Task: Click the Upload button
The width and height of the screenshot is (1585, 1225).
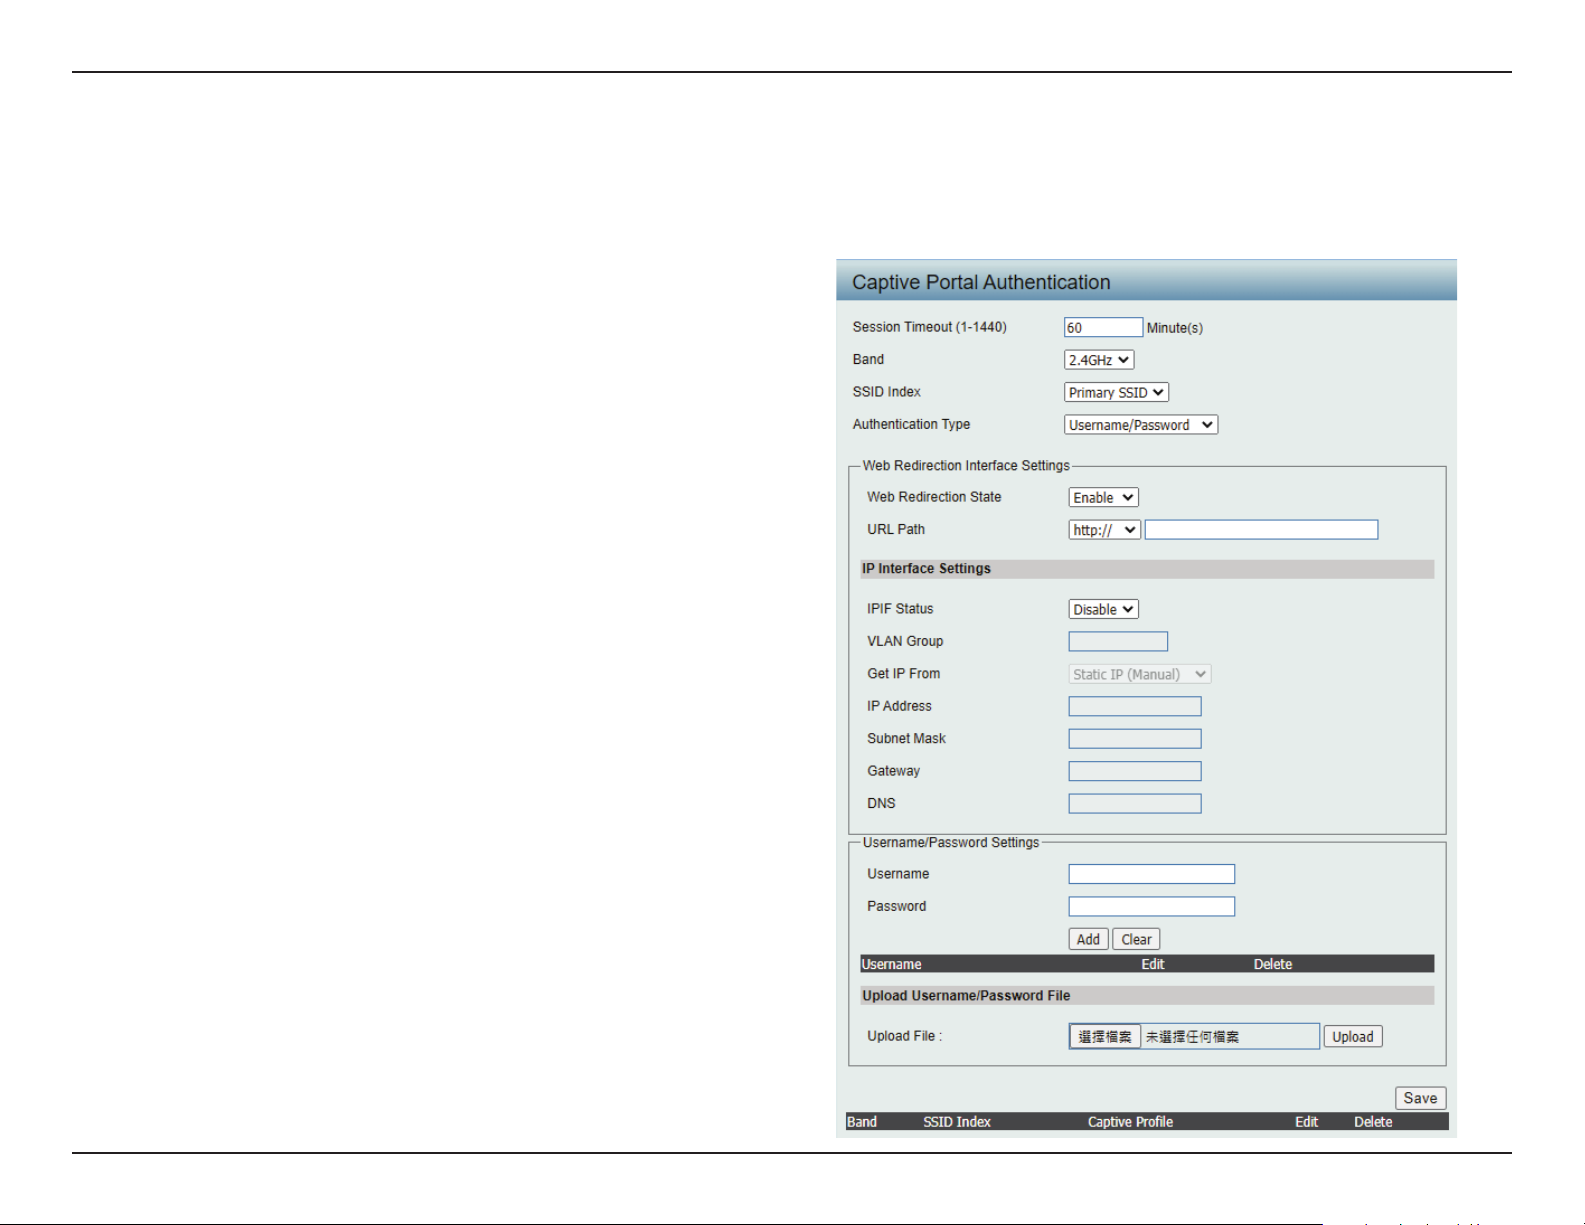Action: [1353, 1037]
